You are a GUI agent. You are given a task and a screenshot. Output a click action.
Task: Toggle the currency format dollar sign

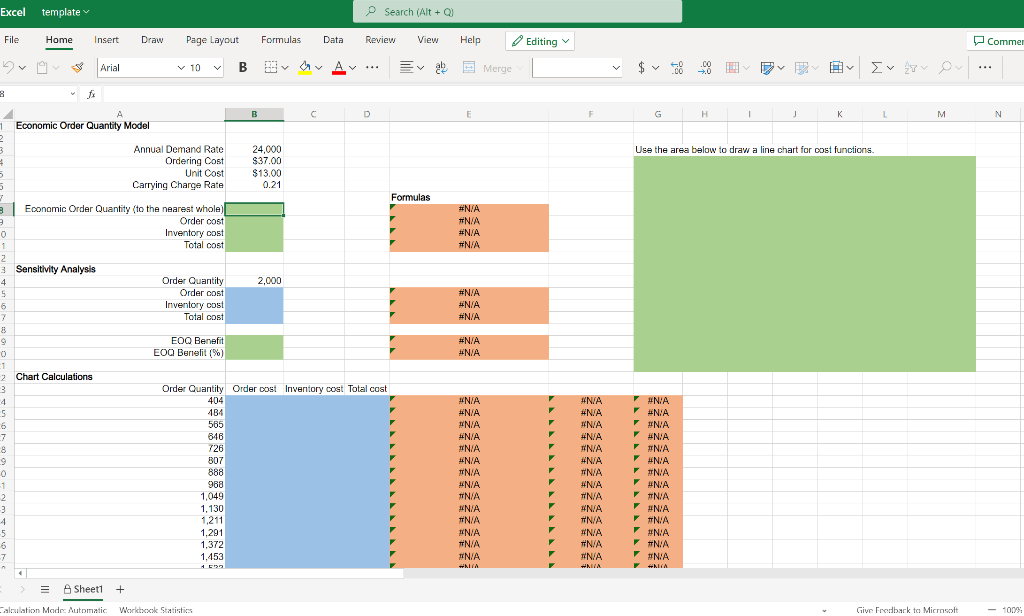point(641,67)
